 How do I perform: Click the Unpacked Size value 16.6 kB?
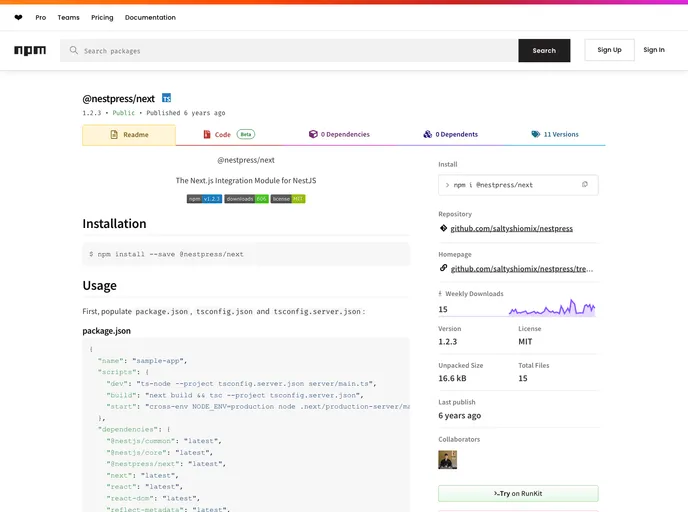[x=452, y=378]
